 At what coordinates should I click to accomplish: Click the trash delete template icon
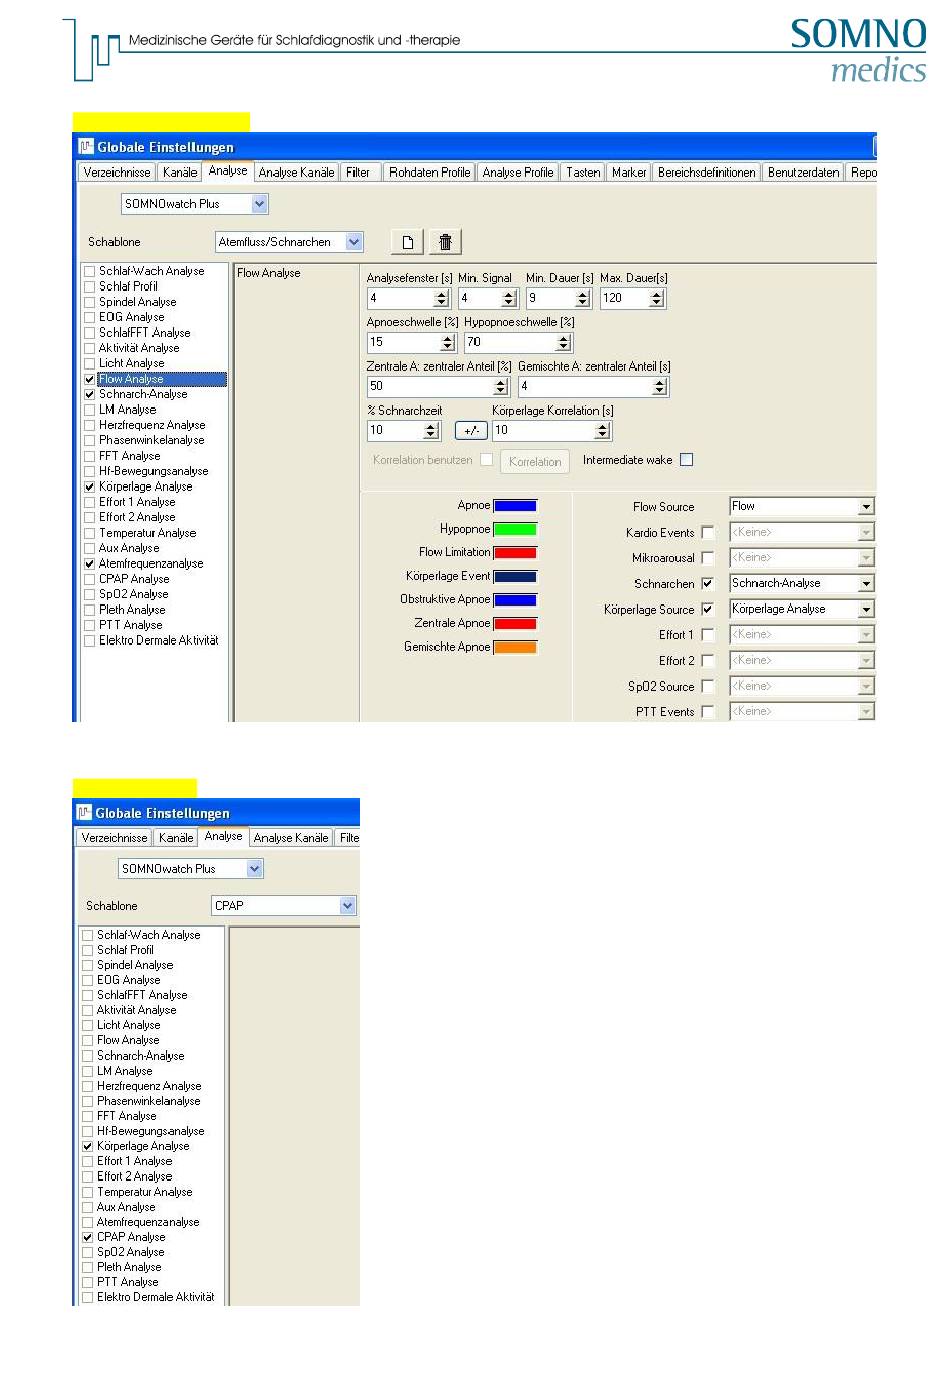pos(445,241)
